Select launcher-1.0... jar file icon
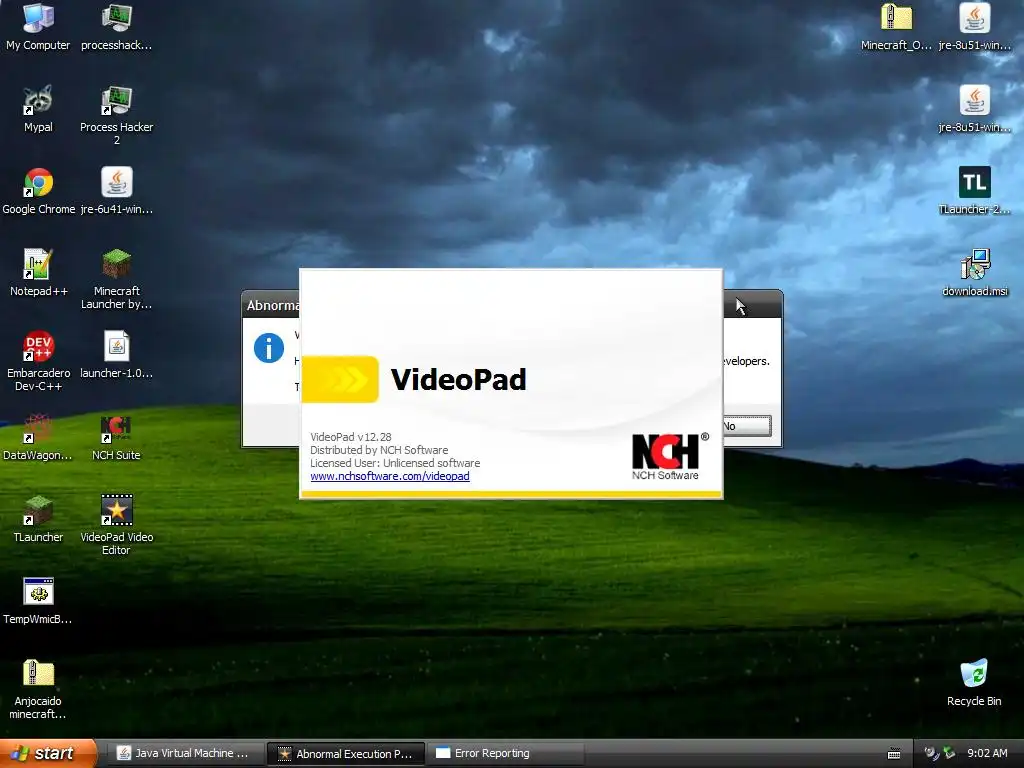This screenshot has width=1024, height=768. pyautogui.click(x=116, y=355)
